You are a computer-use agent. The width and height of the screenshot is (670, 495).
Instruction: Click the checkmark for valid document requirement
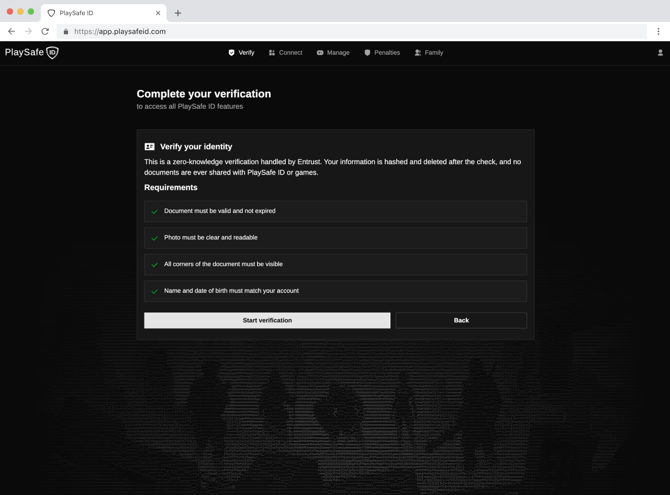155,212
